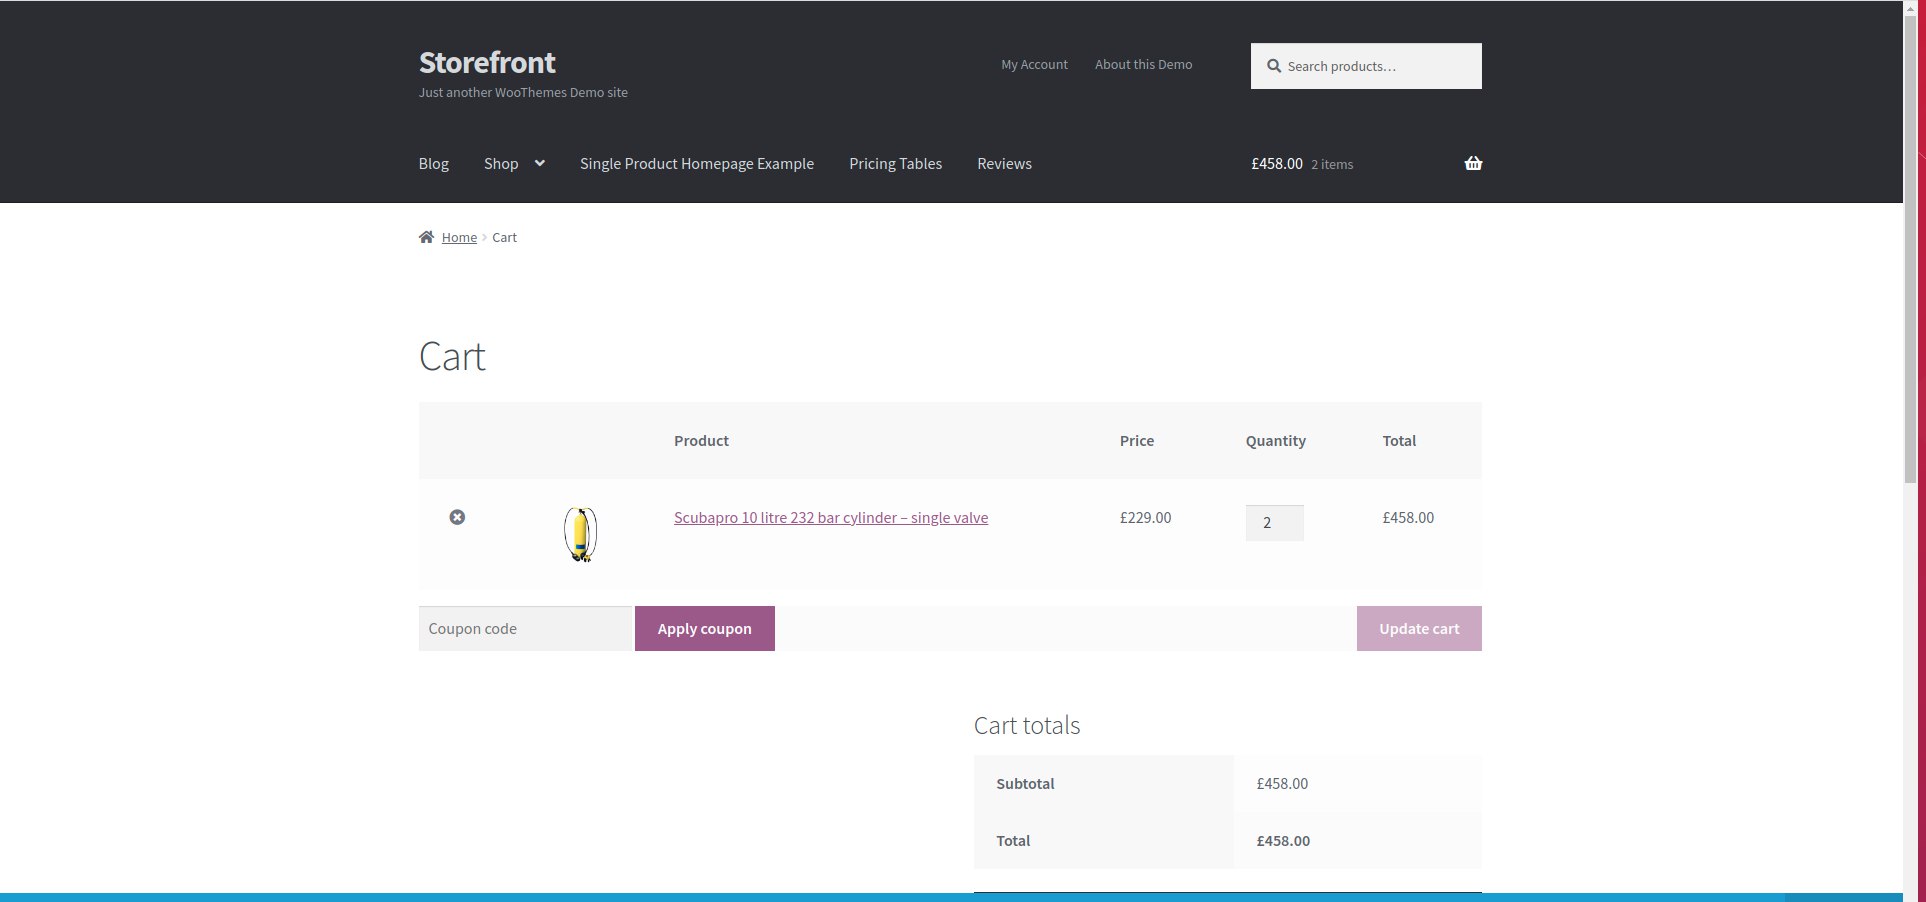Viewport: 1926px width, 902px height.
Task: Open the Blog menu item
Action: pos(433,164)
